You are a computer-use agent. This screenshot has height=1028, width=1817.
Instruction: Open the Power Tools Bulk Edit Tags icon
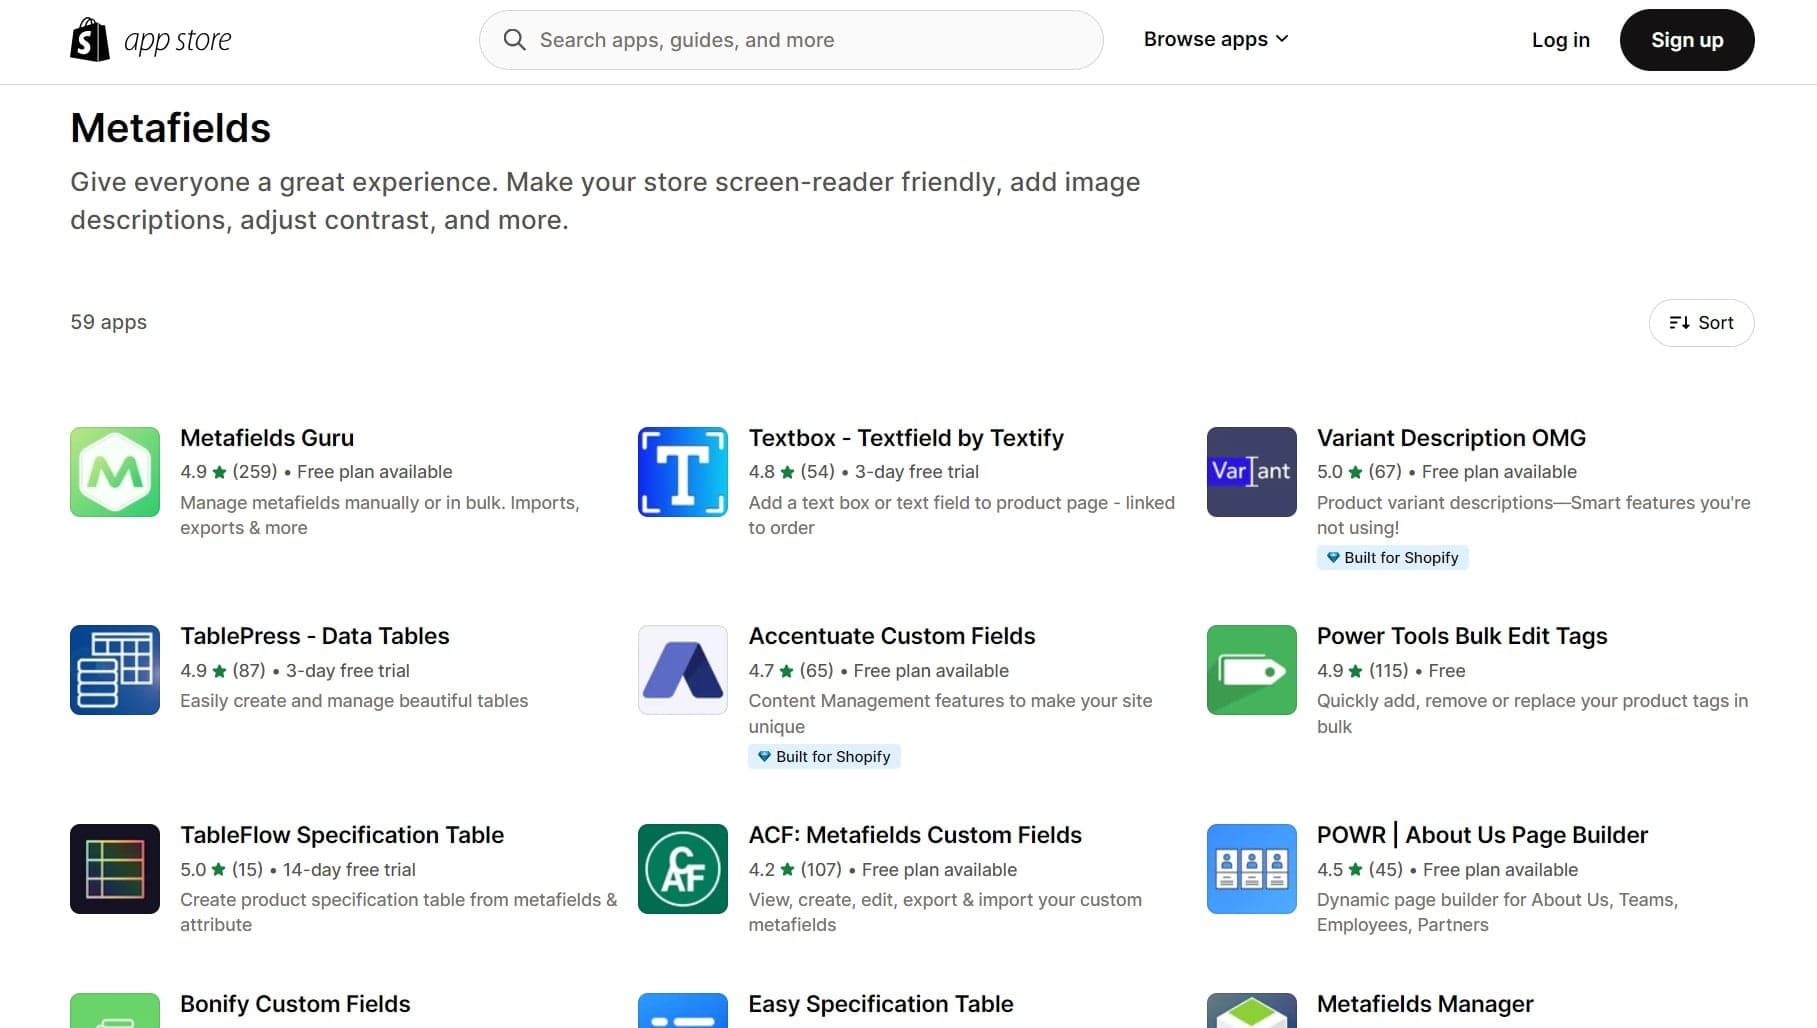(1252, 670)
